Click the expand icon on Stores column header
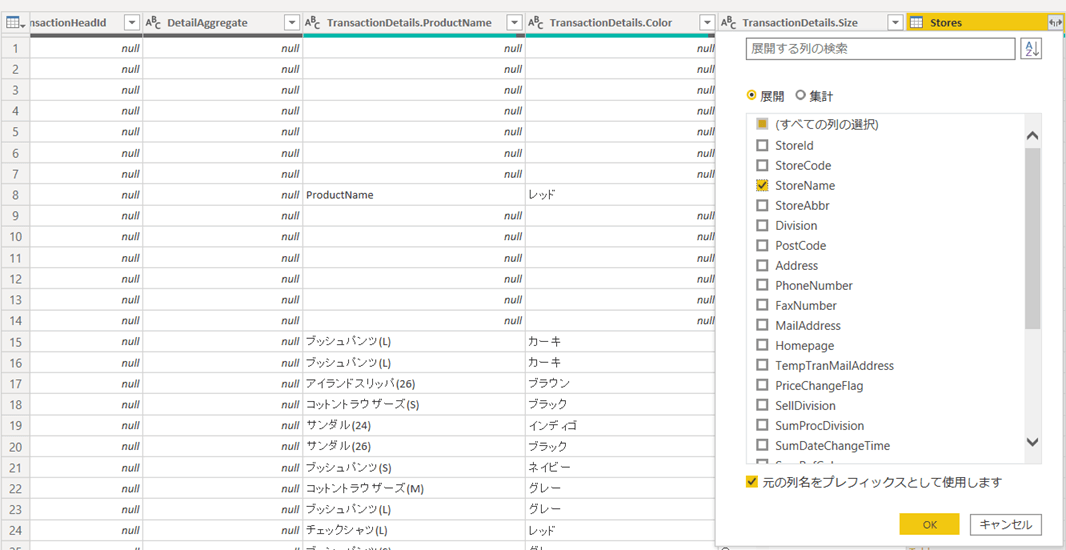 click(x=1055, y=22)
